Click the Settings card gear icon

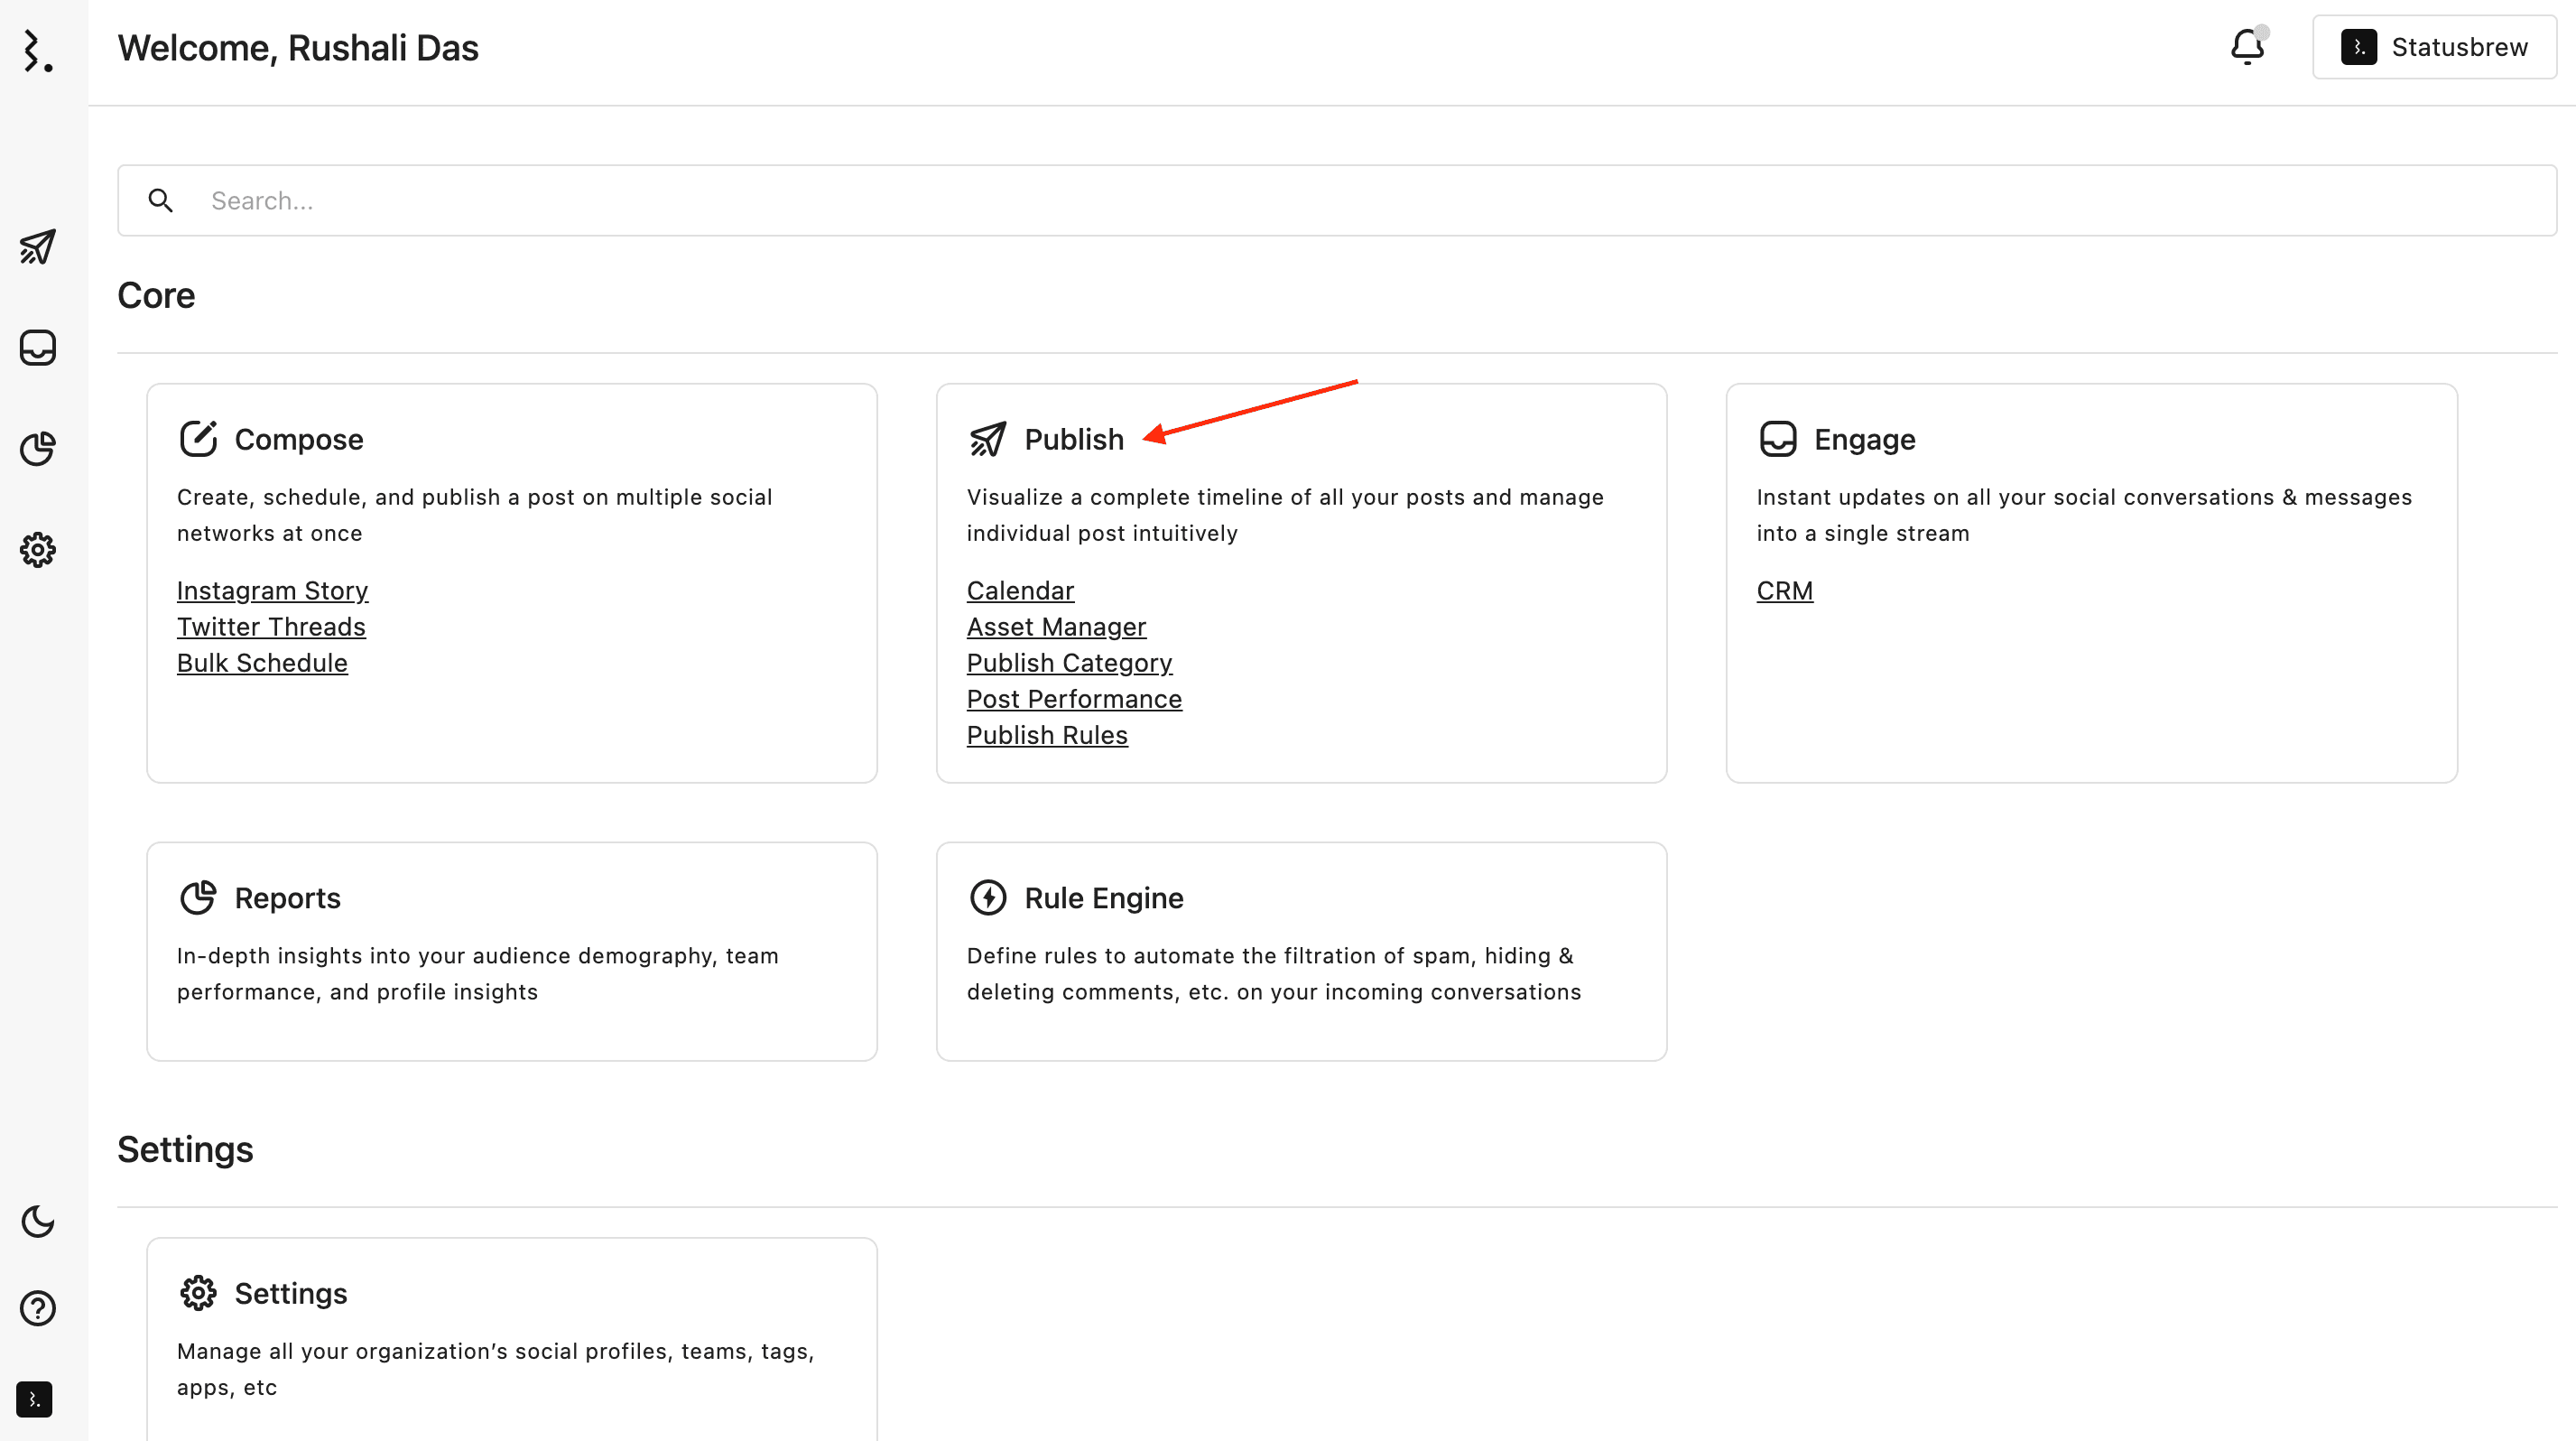point(198,1293)
